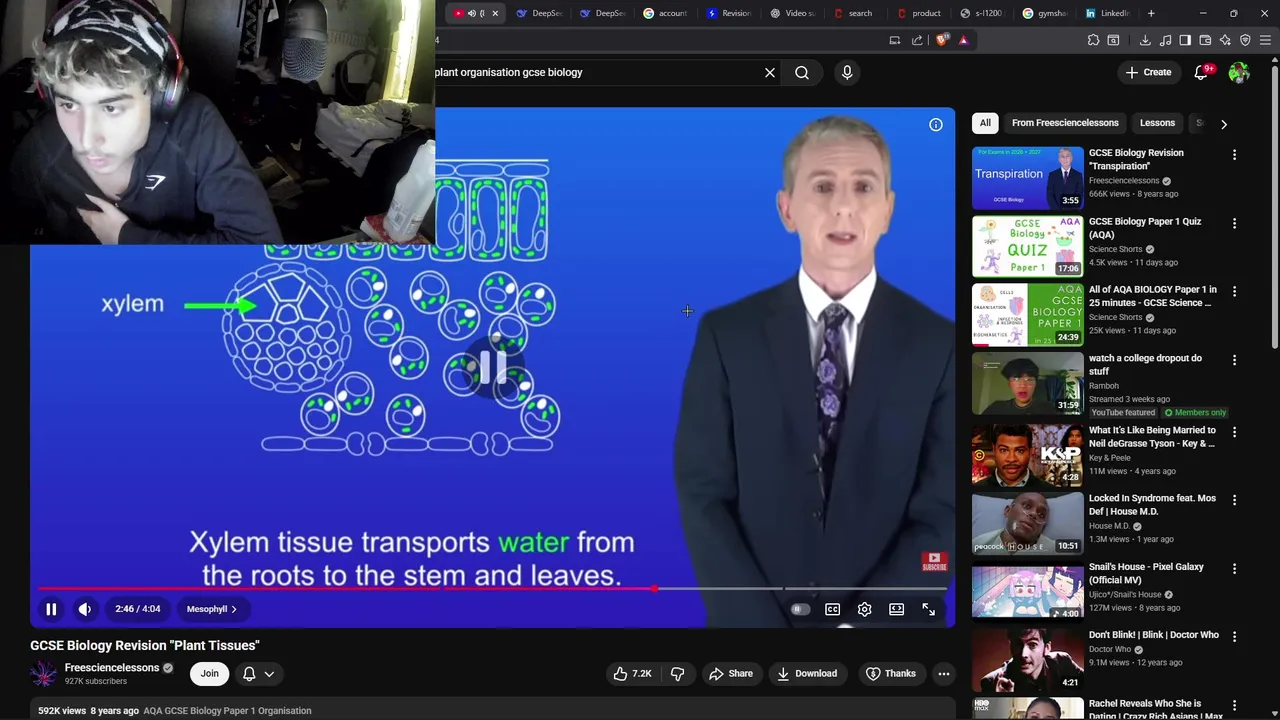This screenshot has width=1280, height=720.
Task: Clear the search box text
Action: [x=770, y=72]
